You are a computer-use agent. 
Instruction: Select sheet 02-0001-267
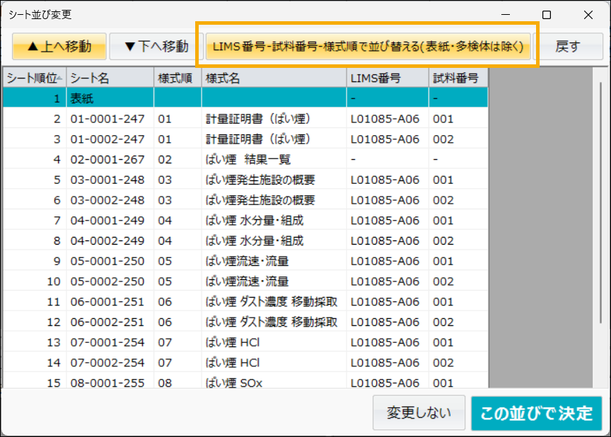pos(245,159)
